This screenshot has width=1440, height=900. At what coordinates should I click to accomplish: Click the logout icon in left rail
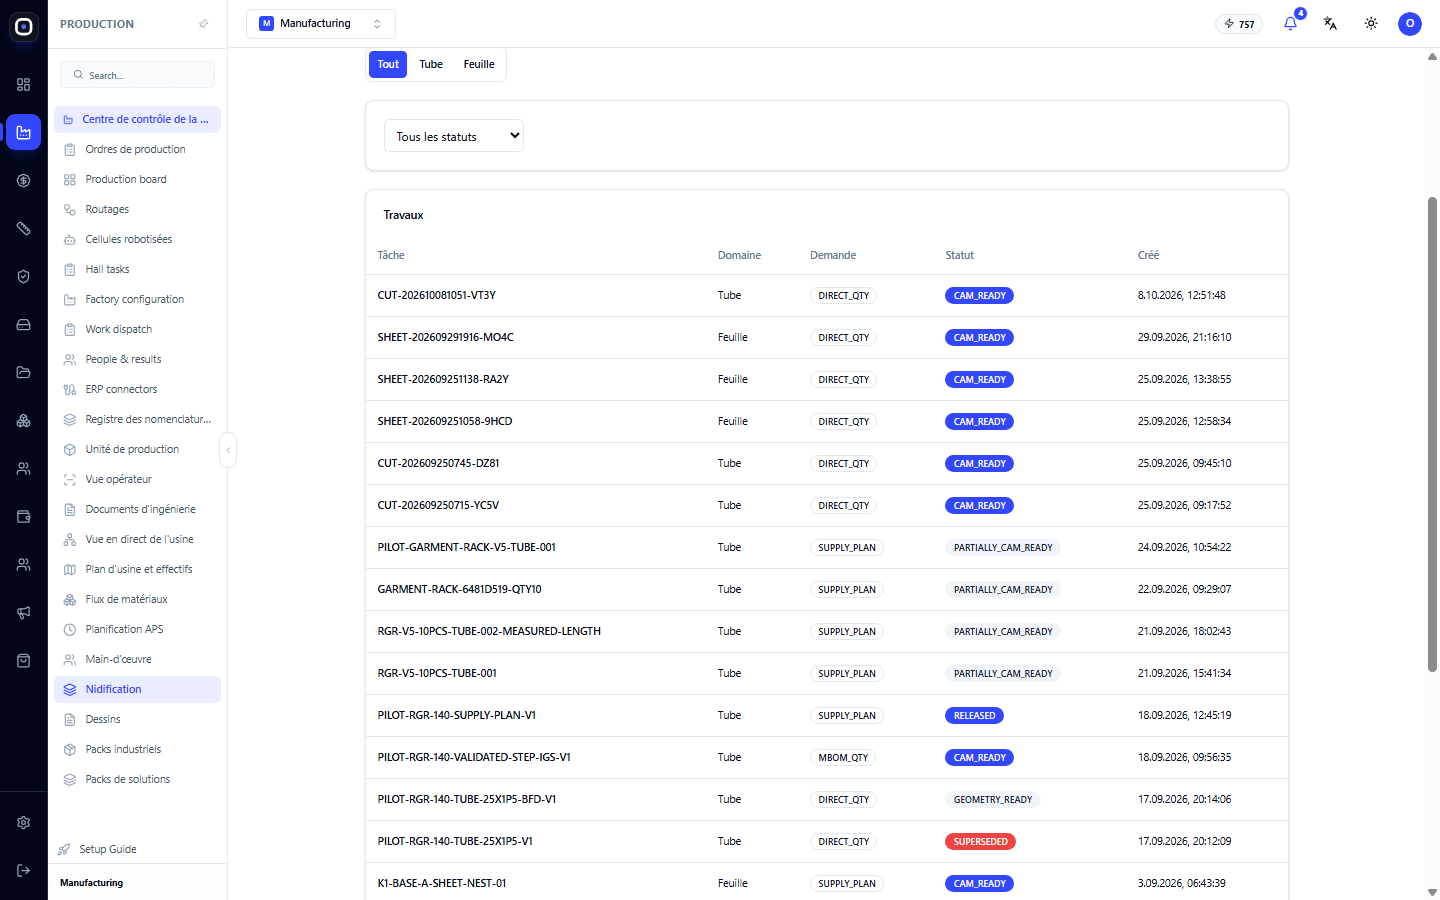coord(24,871)
